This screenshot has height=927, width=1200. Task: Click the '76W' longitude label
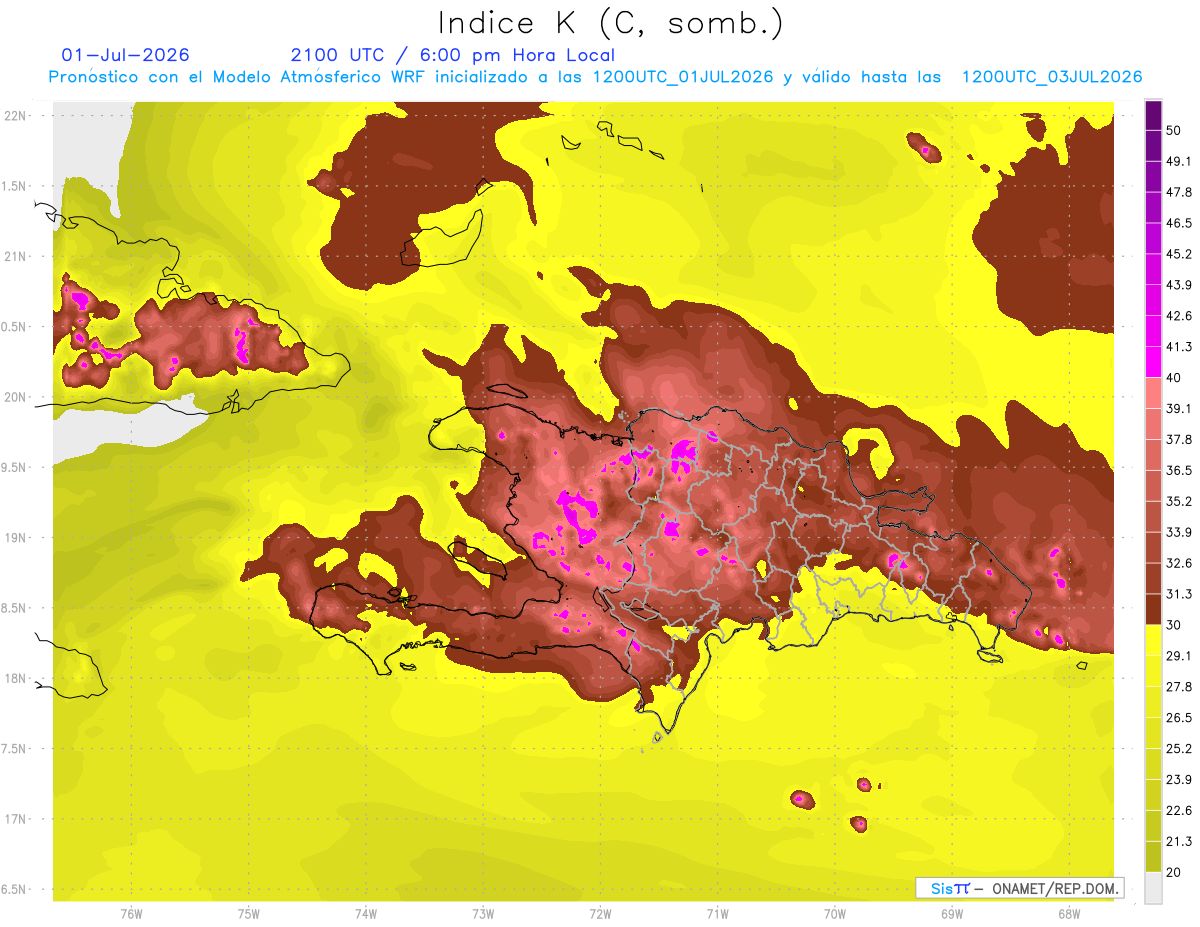coord(131,915)
